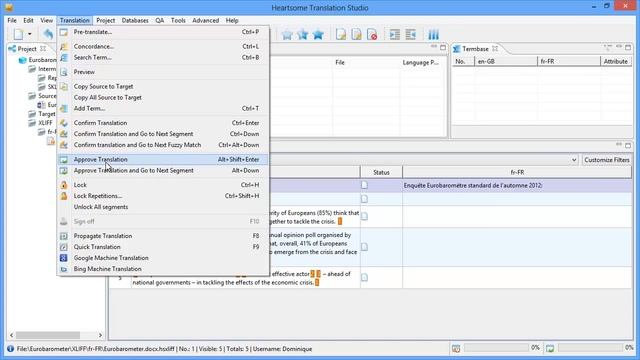The width and height of the screenshot is (640, 360).
Task: Click the Google Machine Translation icon
Action: coord(64,258)
